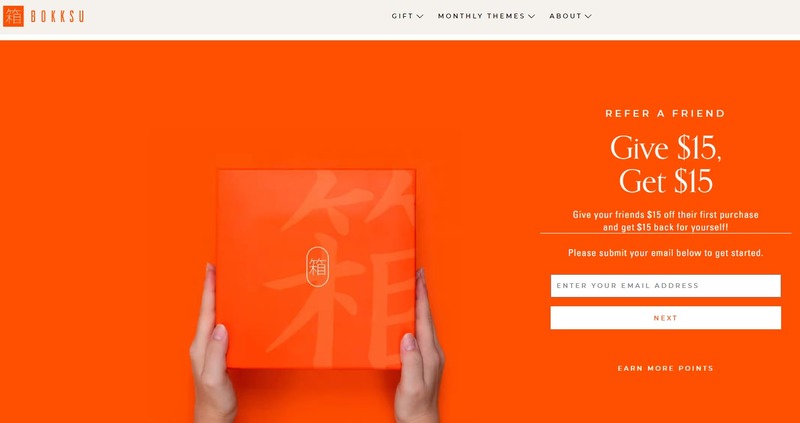Viewport: 800px width, 423px height.
Task: Click the oval kanji emblem on the box
Action: pos(317,267)
